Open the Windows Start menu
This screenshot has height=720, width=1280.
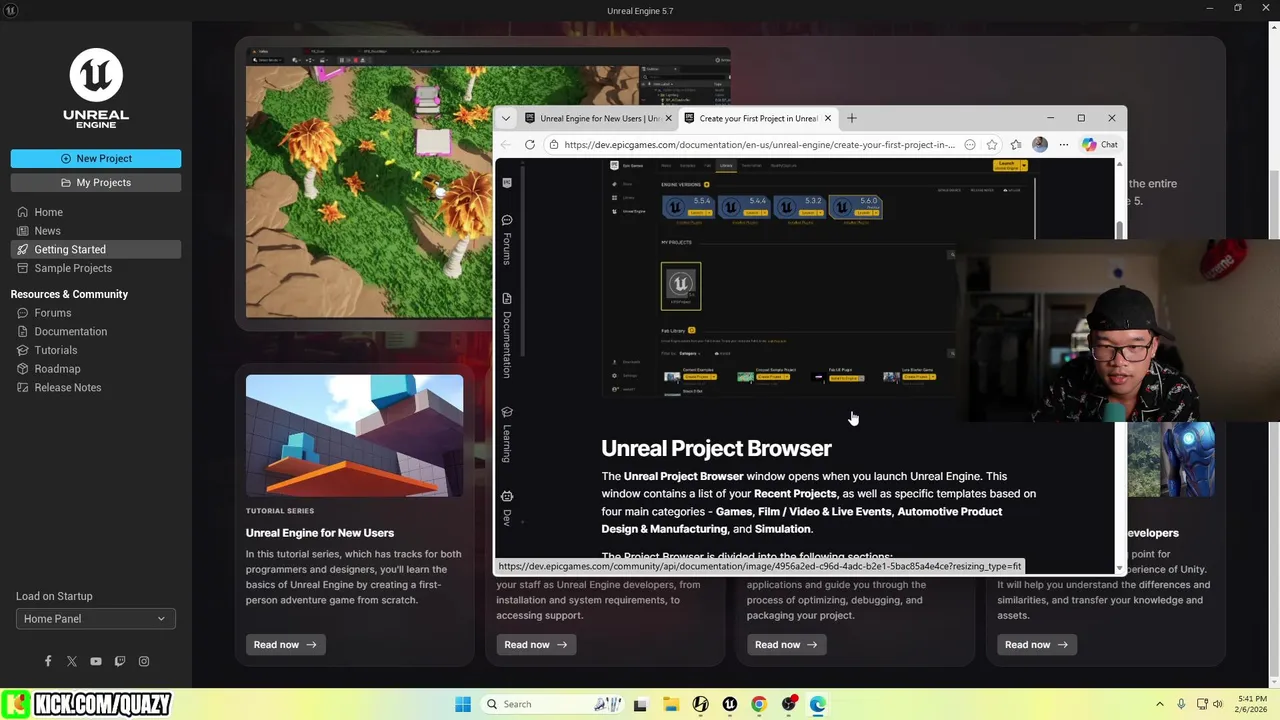click(463, 704)
